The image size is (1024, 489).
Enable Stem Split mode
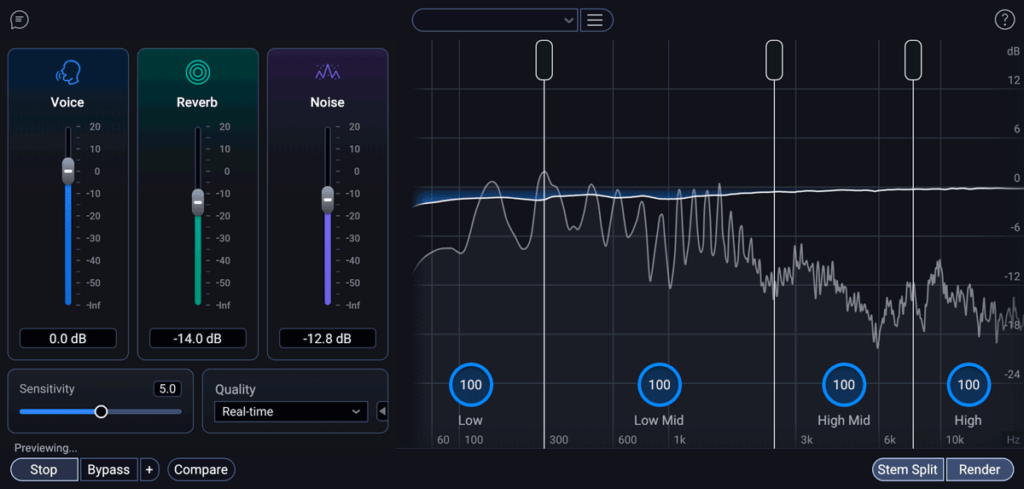tap(908, 470)
